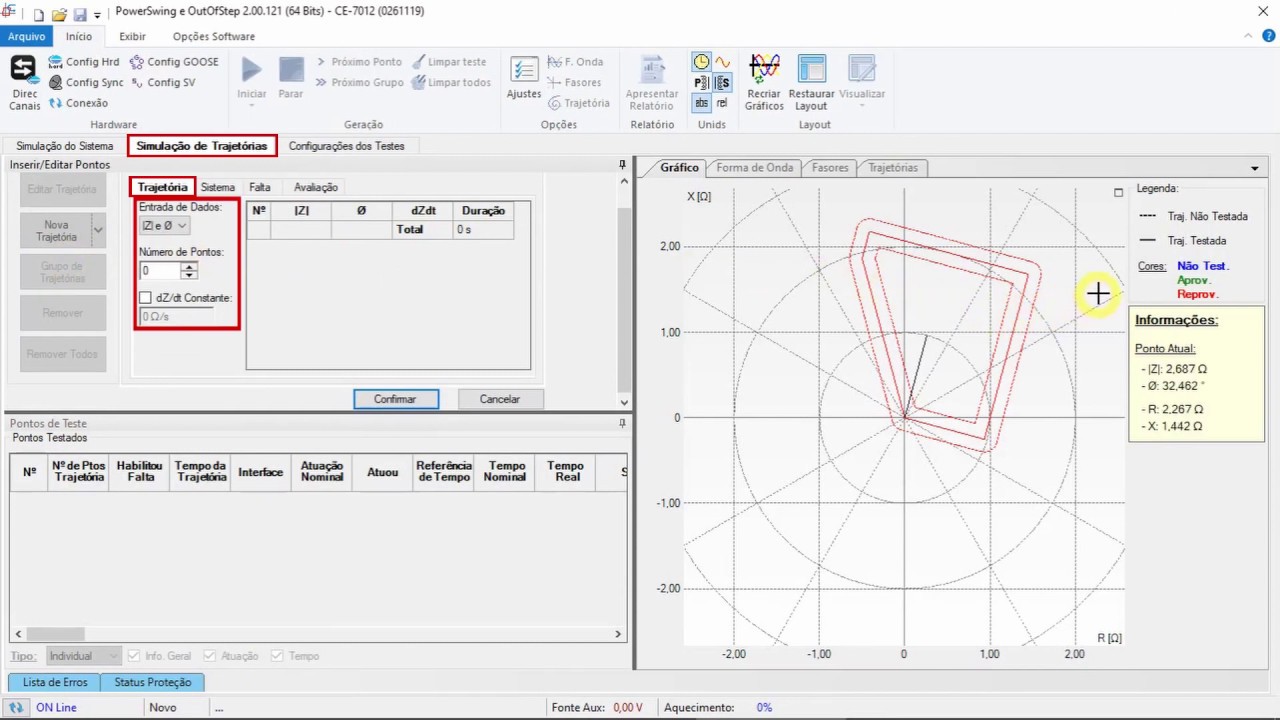Click the F. Onda option icon

click(x=553, y=62)
